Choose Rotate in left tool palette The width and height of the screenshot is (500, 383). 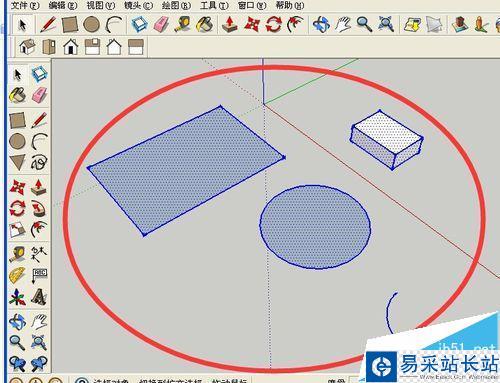[x=17, y=209]
